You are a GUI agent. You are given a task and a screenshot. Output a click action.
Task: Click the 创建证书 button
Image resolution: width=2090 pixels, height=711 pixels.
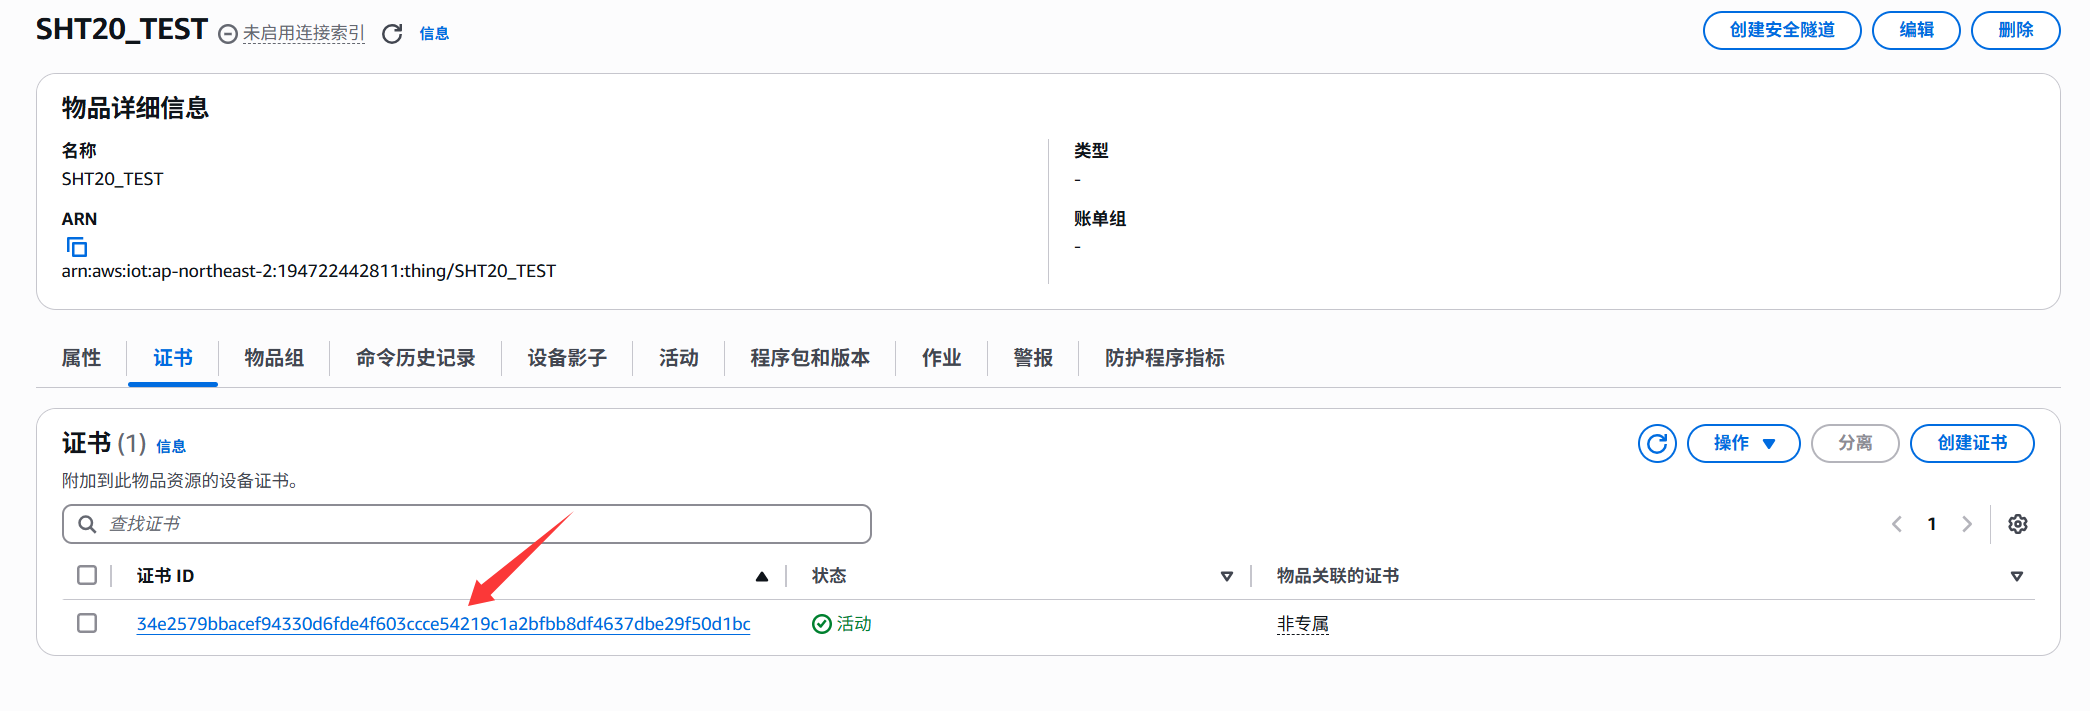[x=1971, y=443]
